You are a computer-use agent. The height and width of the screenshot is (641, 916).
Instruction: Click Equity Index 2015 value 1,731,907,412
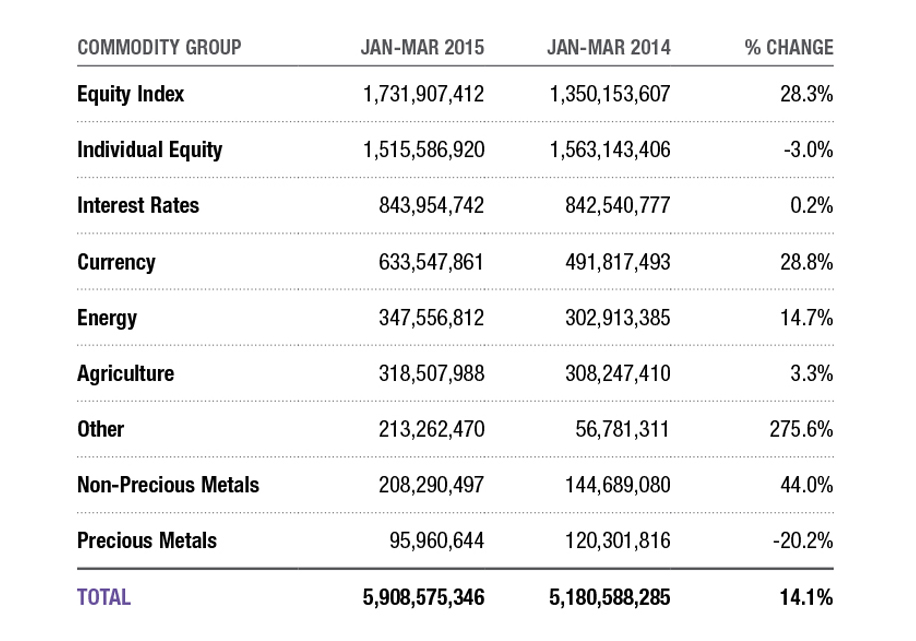[424, 95]
